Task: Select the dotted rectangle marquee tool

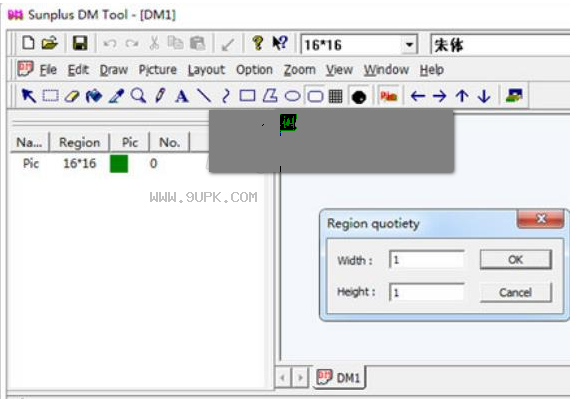Action: click(x=50, y=96)
